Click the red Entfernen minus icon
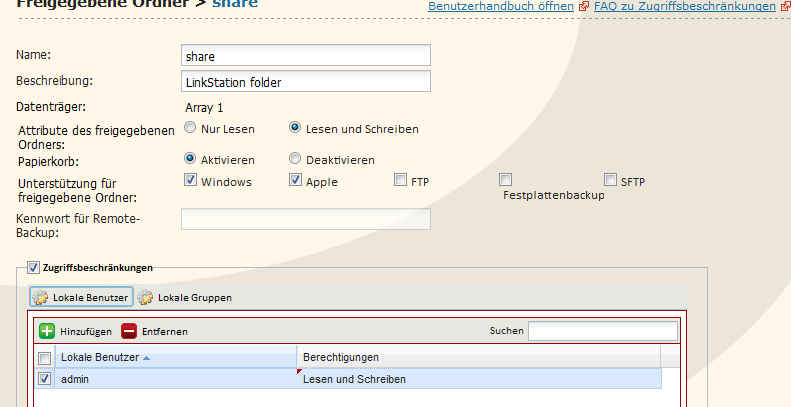The image size is (791, 407). pyautogui.click(x=129, y=331)
